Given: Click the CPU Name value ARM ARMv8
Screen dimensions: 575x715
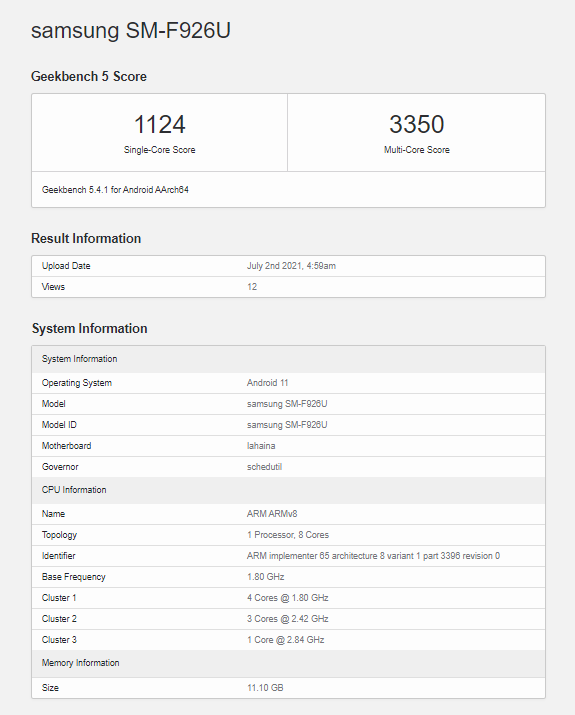Looking at the screenshot, I should click(x=272, y=514).
